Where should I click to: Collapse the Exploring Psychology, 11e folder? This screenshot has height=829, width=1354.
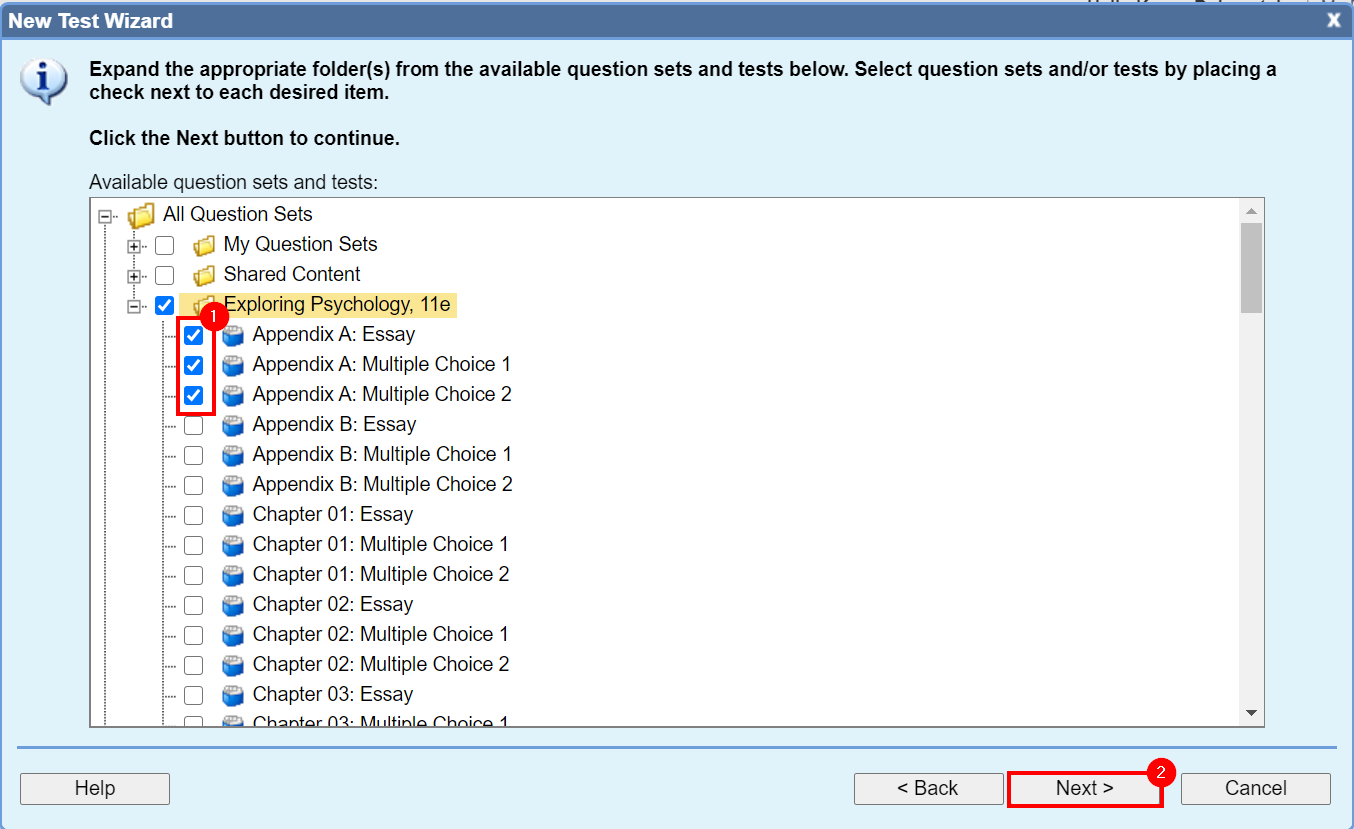(135, 304)
